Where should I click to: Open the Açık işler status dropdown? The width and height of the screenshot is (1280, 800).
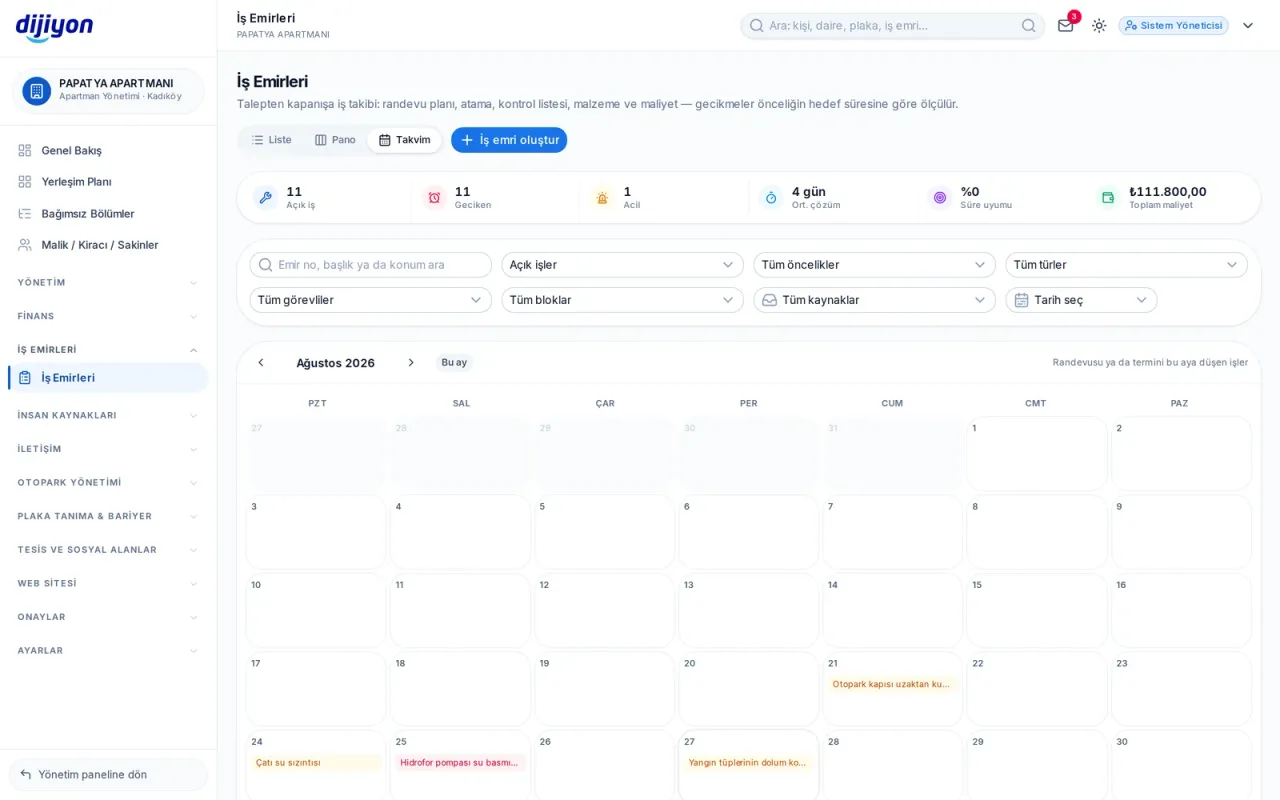point(622,265)
